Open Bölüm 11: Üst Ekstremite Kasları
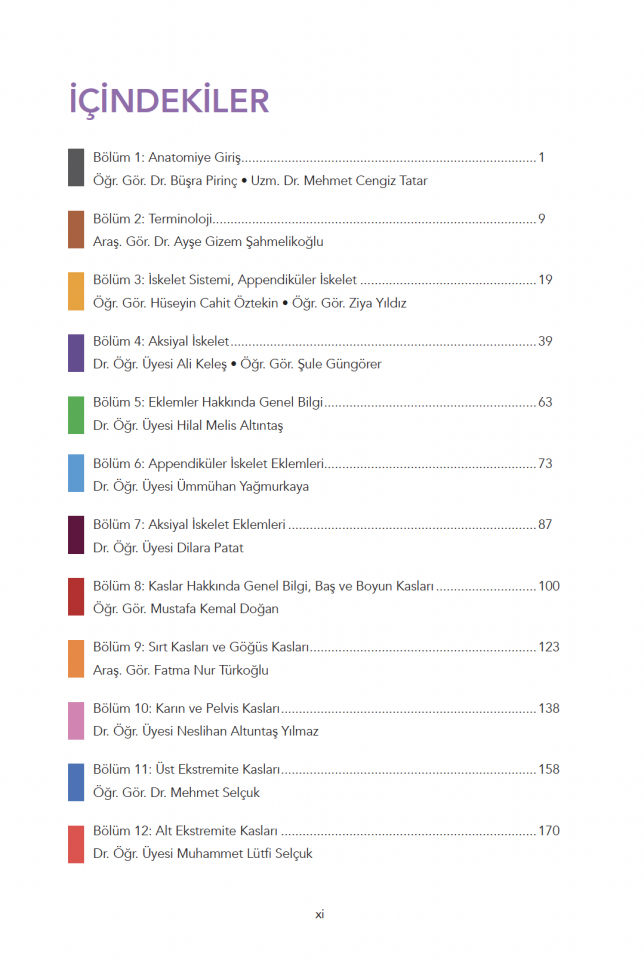 pyautogui.click(x=326, y=770)
